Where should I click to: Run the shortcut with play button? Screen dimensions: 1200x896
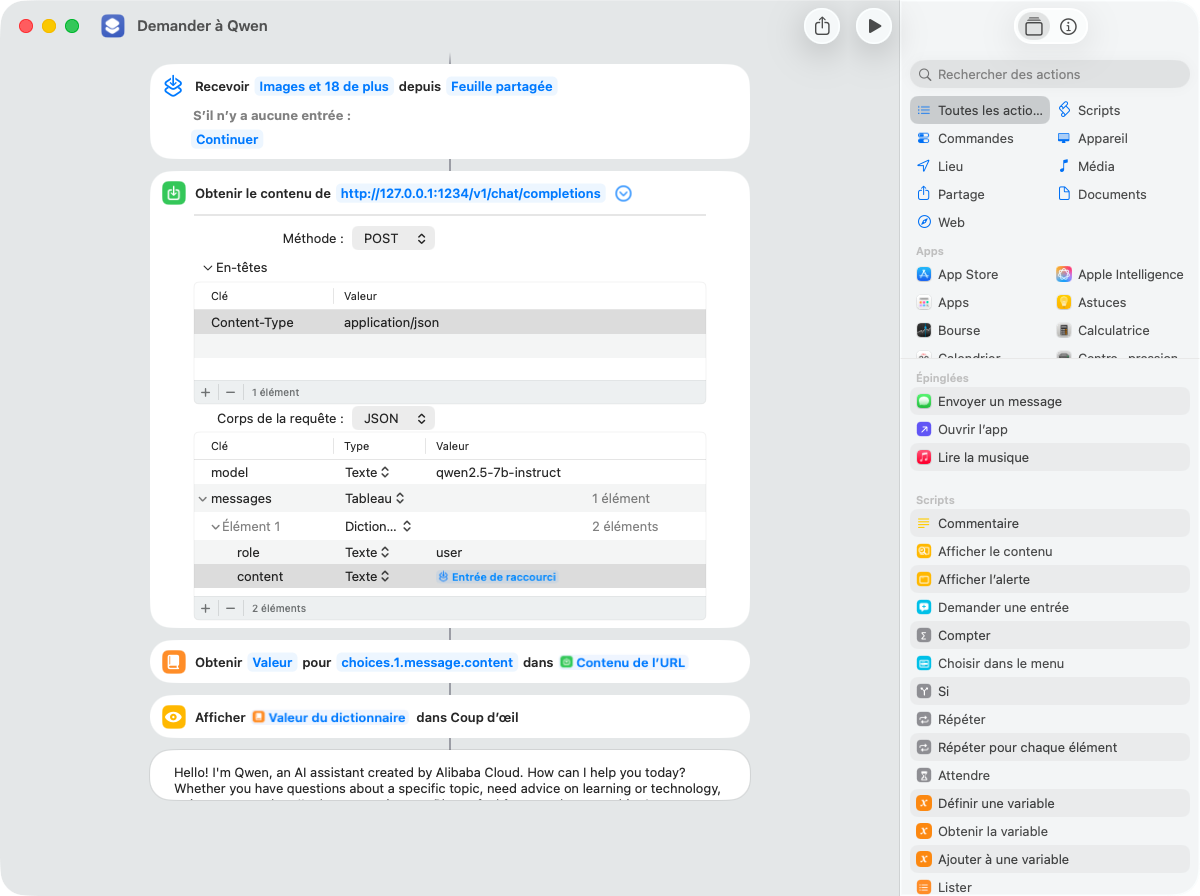point(874,26)
